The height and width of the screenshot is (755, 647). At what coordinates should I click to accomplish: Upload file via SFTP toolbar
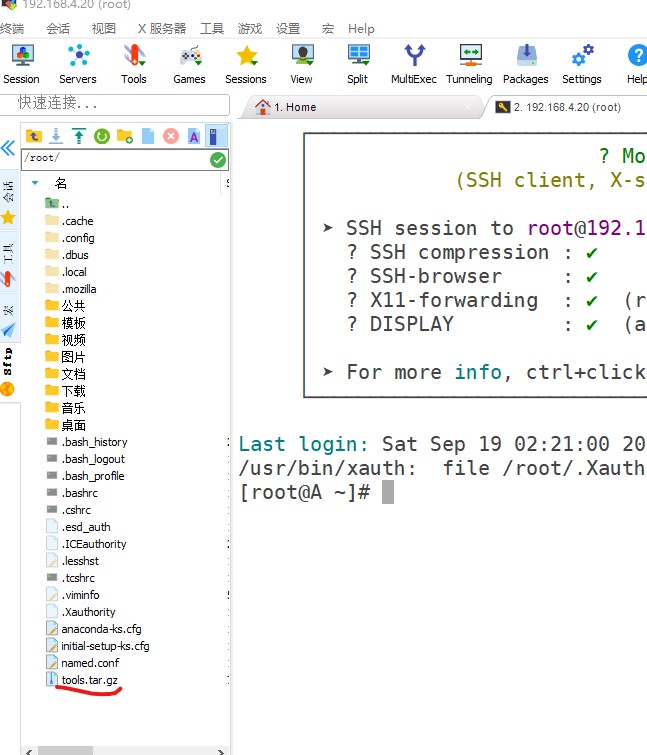tap(79, 136)
